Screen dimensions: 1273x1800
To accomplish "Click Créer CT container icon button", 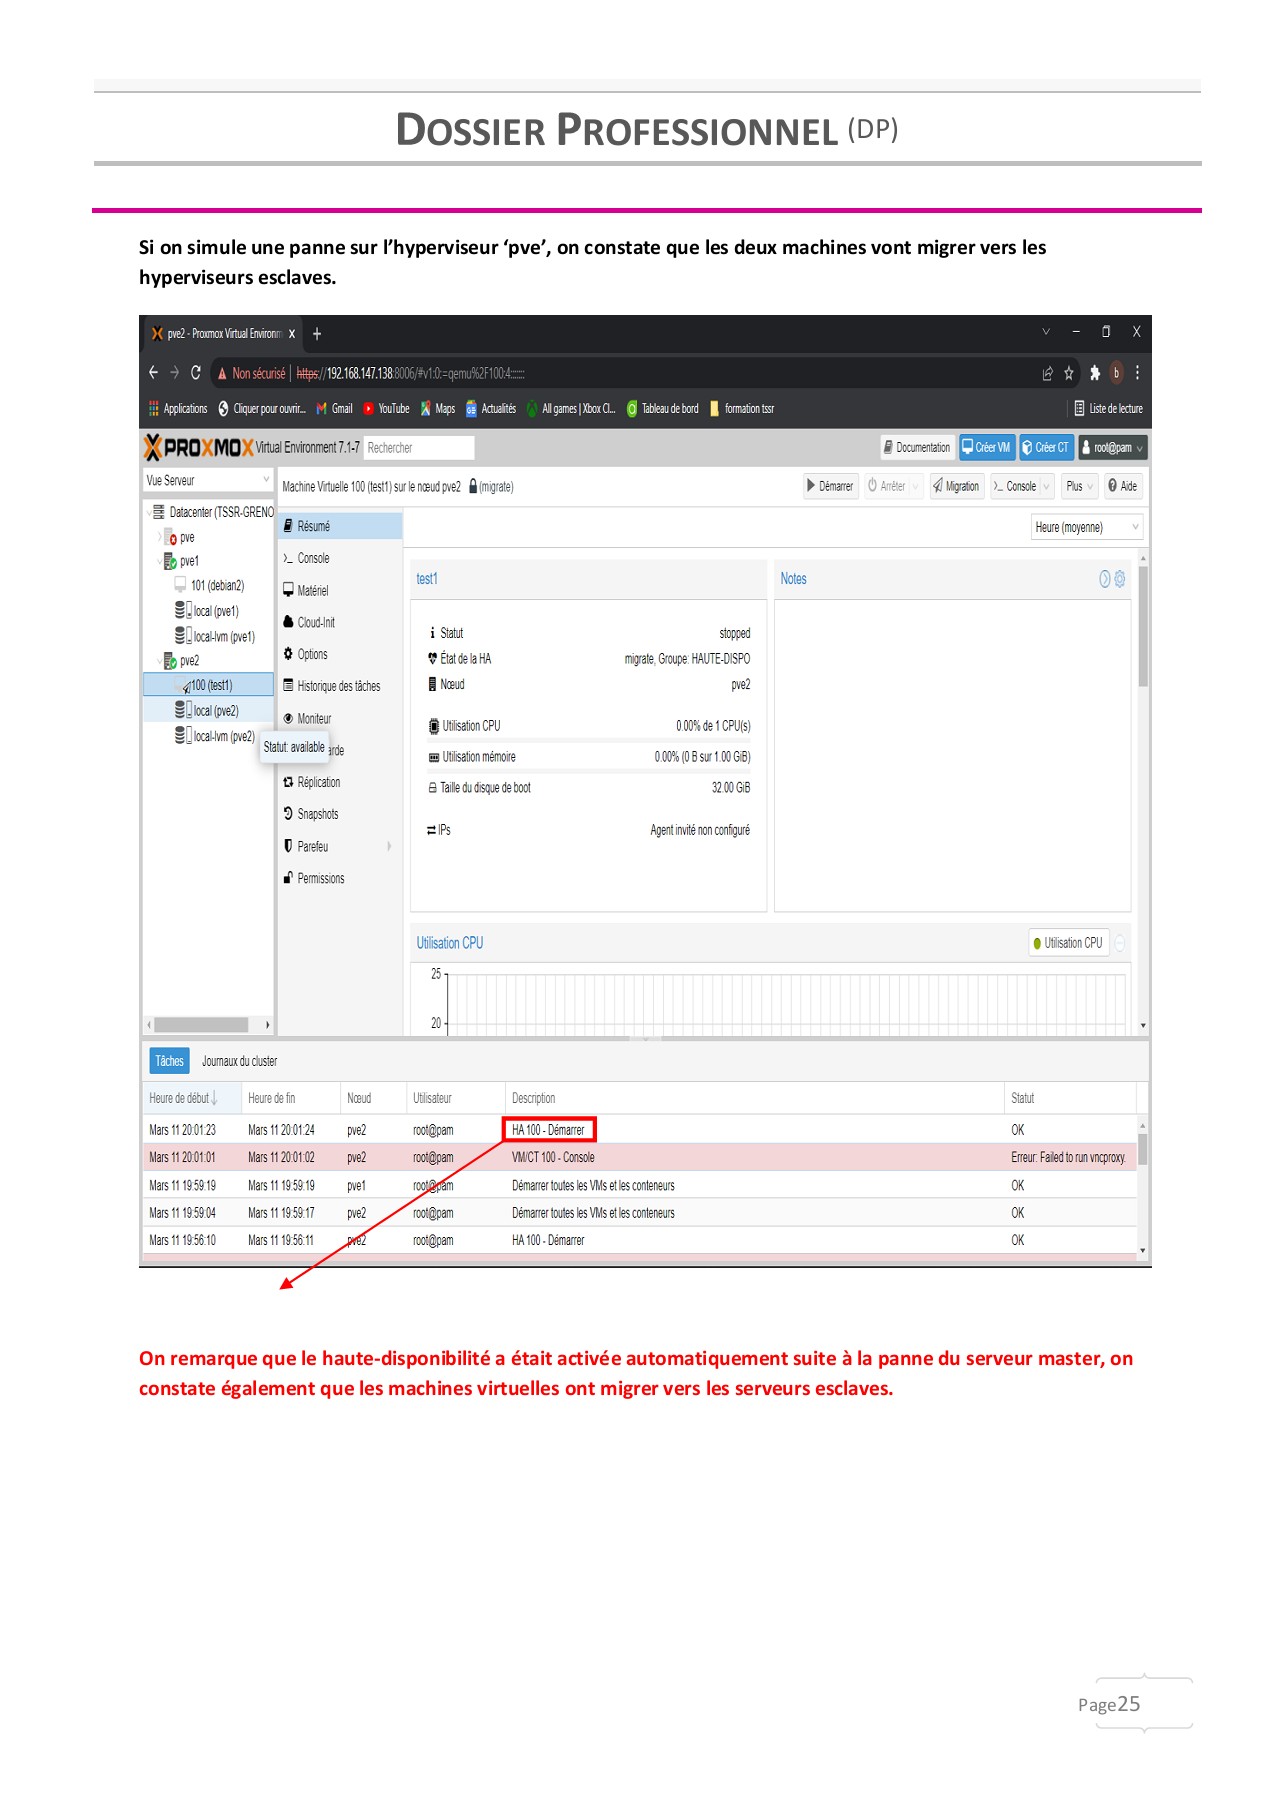I will [1045, 447].
